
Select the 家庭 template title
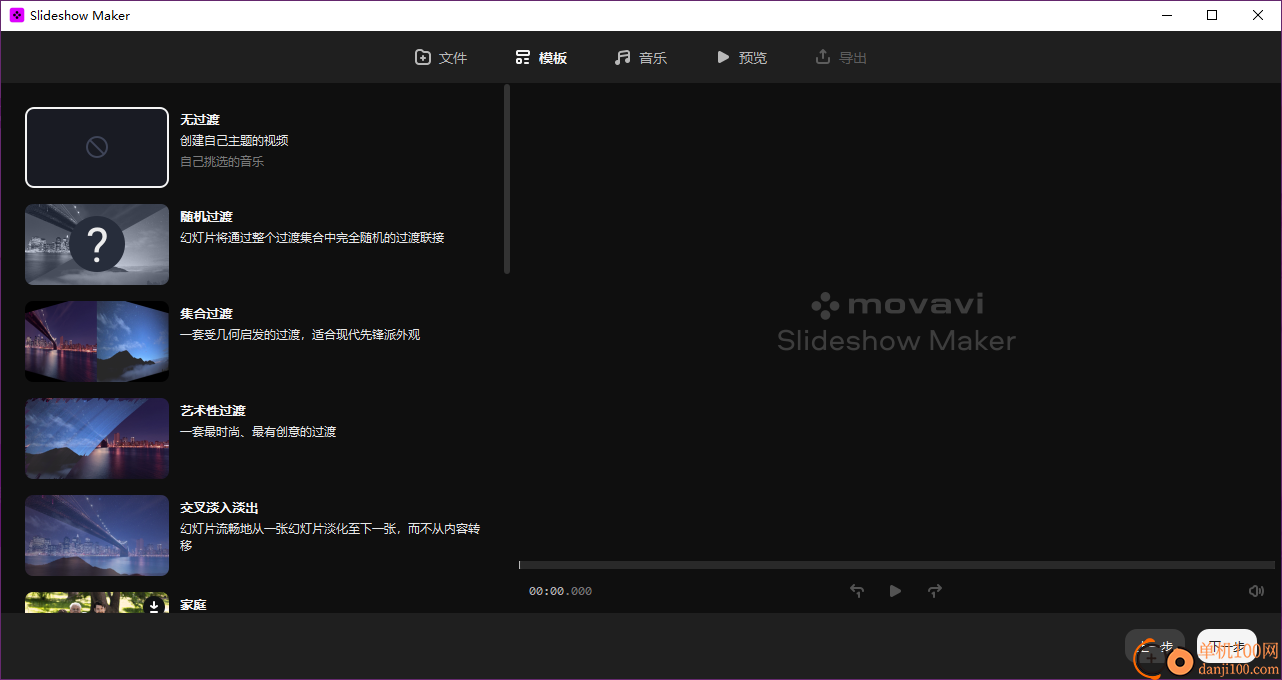pyautogui.click(x=193, y=605)
